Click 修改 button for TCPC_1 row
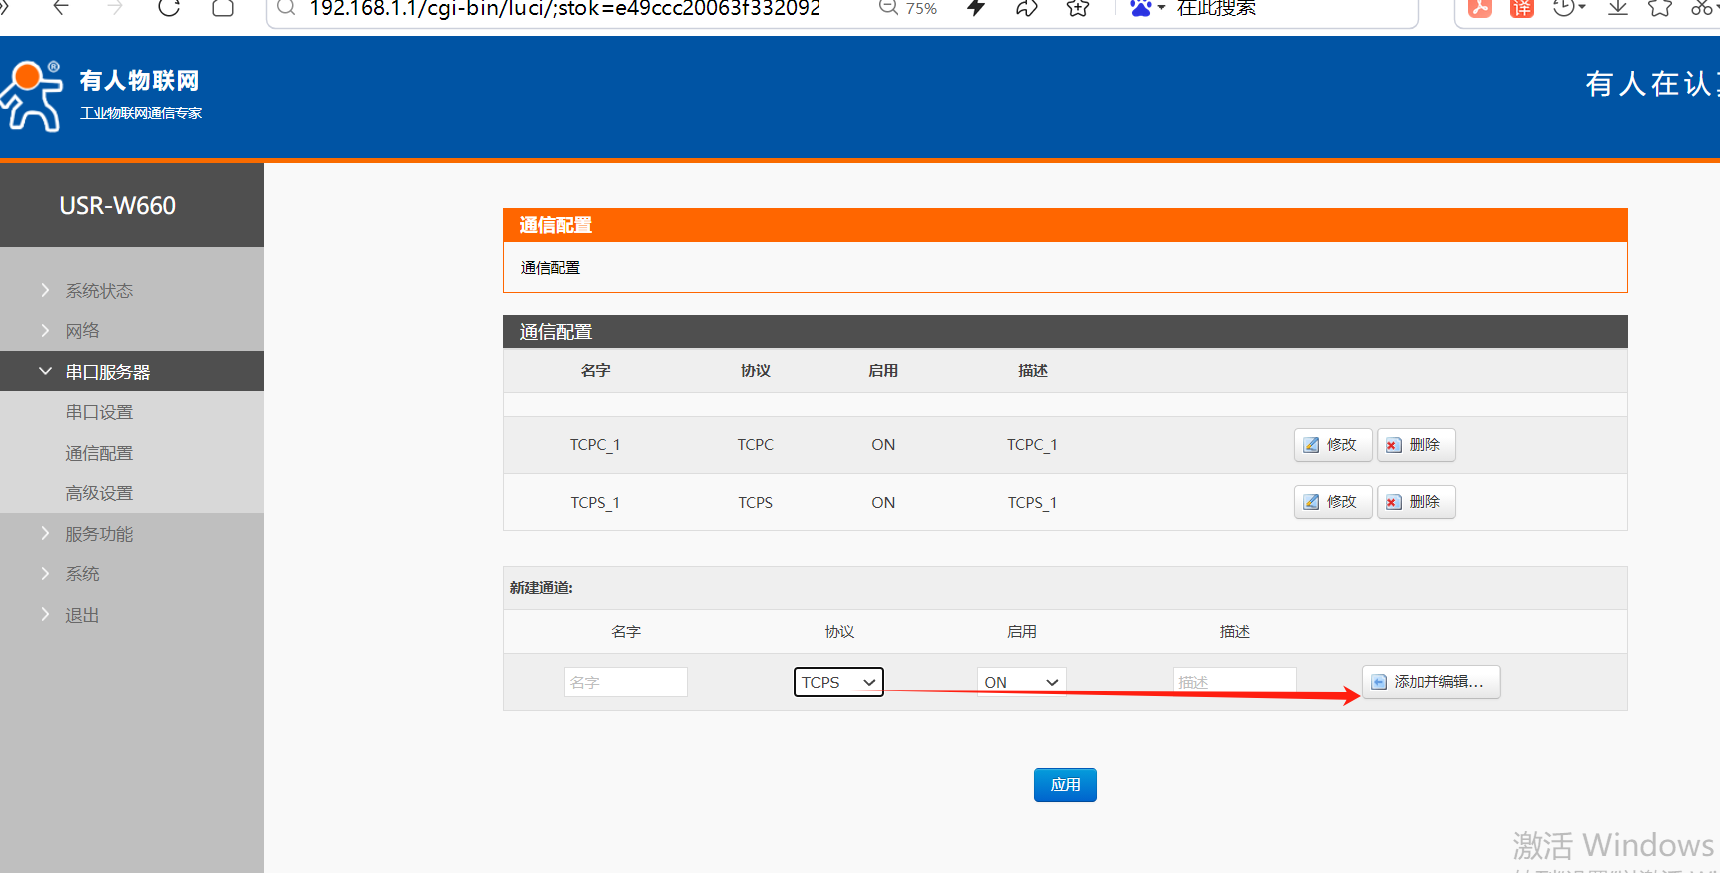This screenshot has width=1720, height=873. point(1332,445)
